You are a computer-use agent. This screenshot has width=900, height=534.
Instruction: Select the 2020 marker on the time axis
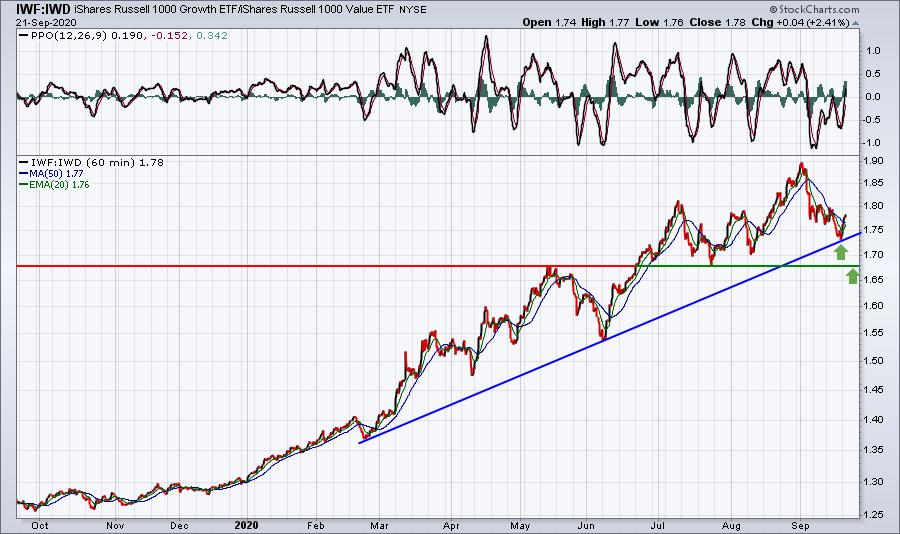246,524
